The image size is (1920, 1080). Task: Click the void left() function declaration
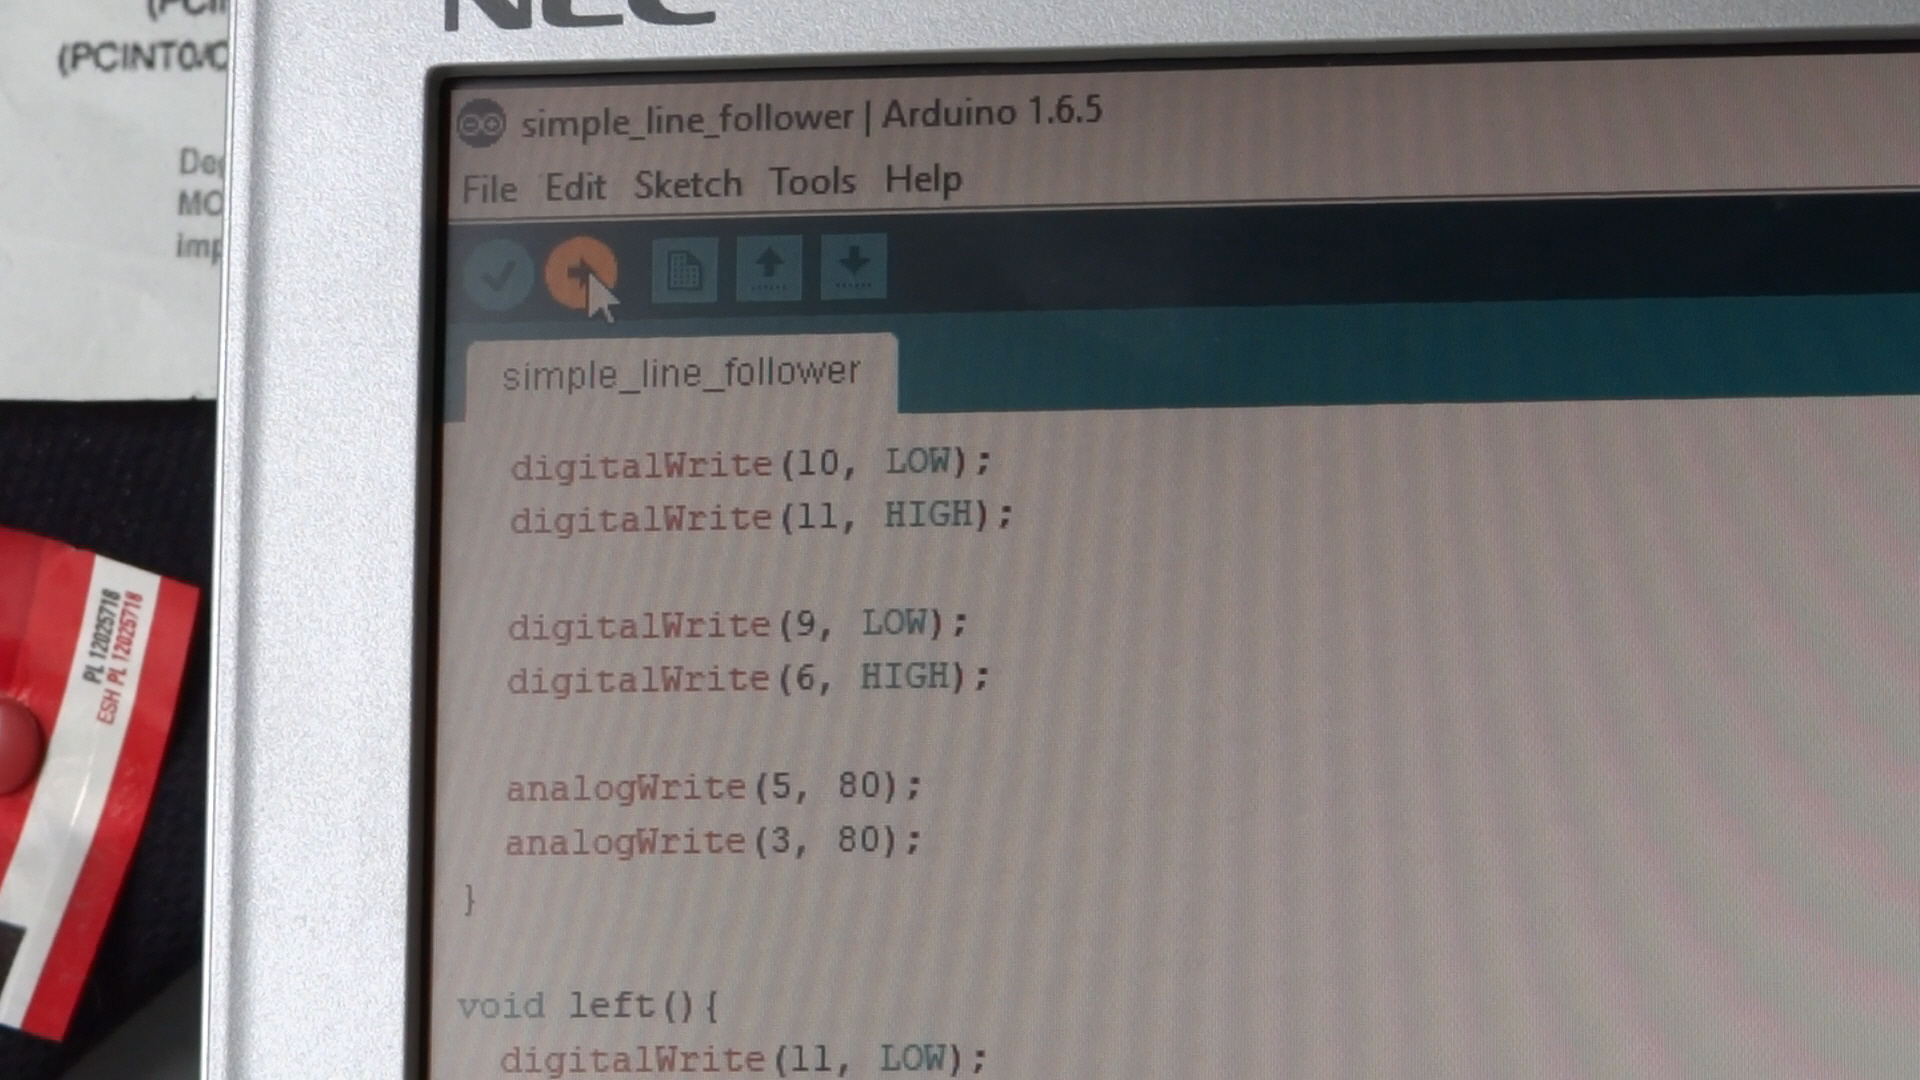pos(588,1005)
